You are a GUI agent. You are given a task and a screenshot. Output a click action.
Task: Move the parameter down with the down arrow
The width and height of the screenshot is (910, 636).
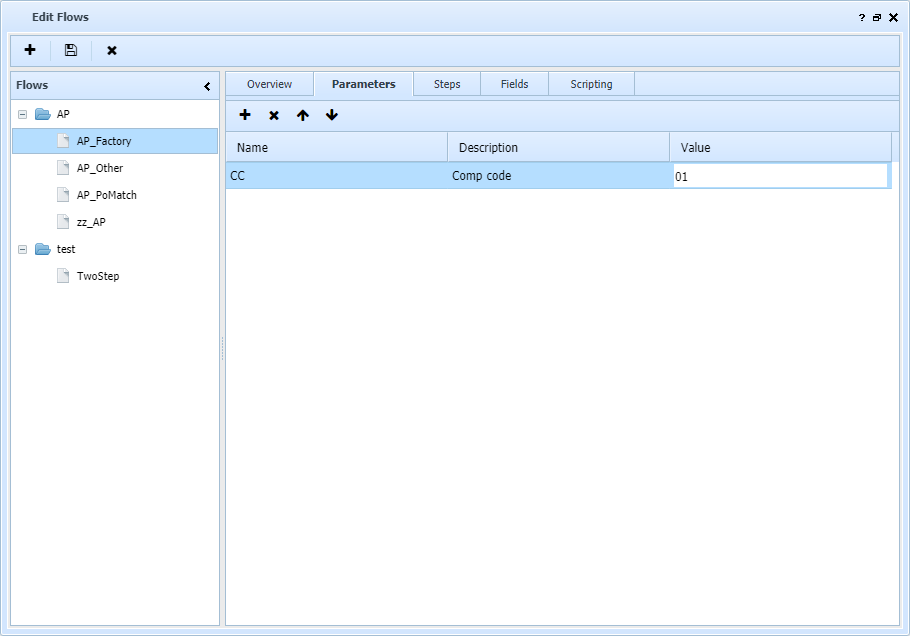point(332,115)
